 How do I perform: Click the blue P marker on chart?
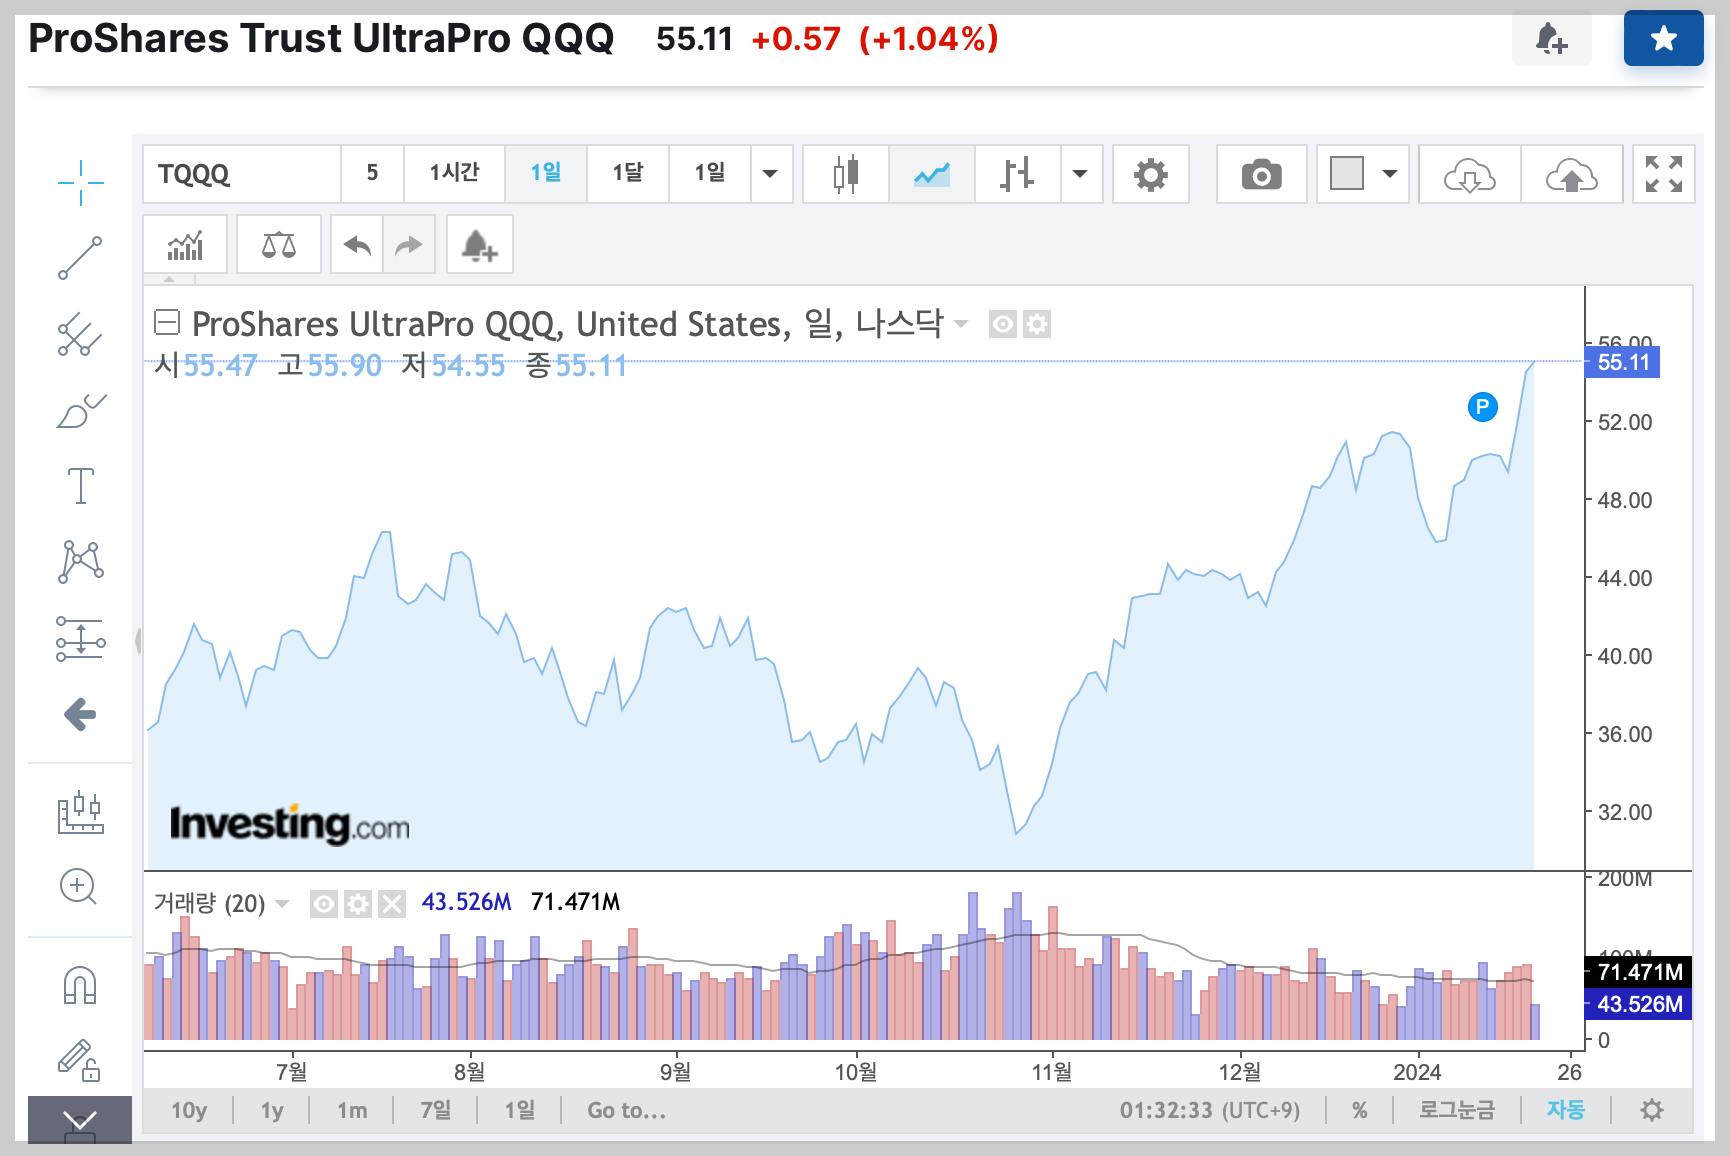tap(1482, 407)
